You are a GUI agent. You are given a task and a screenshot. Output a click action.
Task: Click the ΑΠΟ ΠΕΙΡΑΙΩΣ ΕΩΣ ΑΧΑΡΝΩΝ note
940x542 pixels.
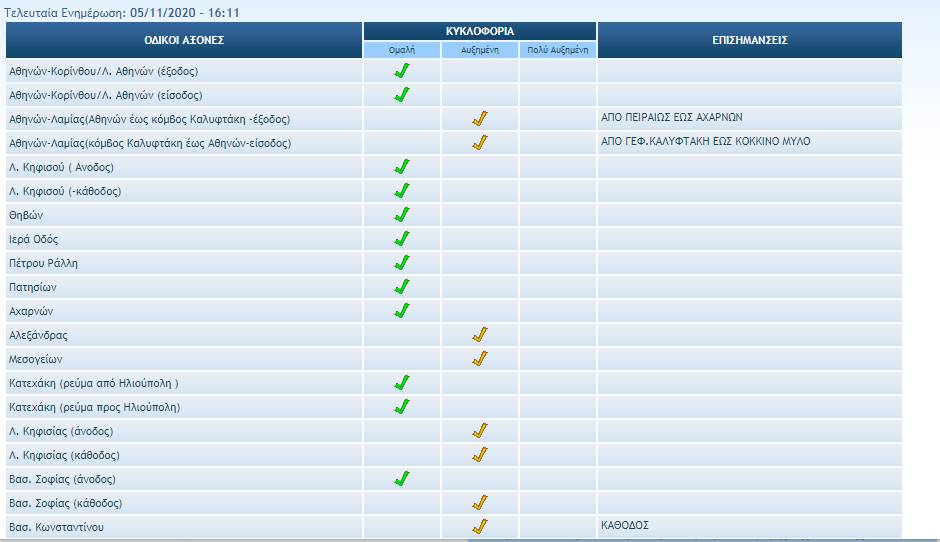coord(671,118)
